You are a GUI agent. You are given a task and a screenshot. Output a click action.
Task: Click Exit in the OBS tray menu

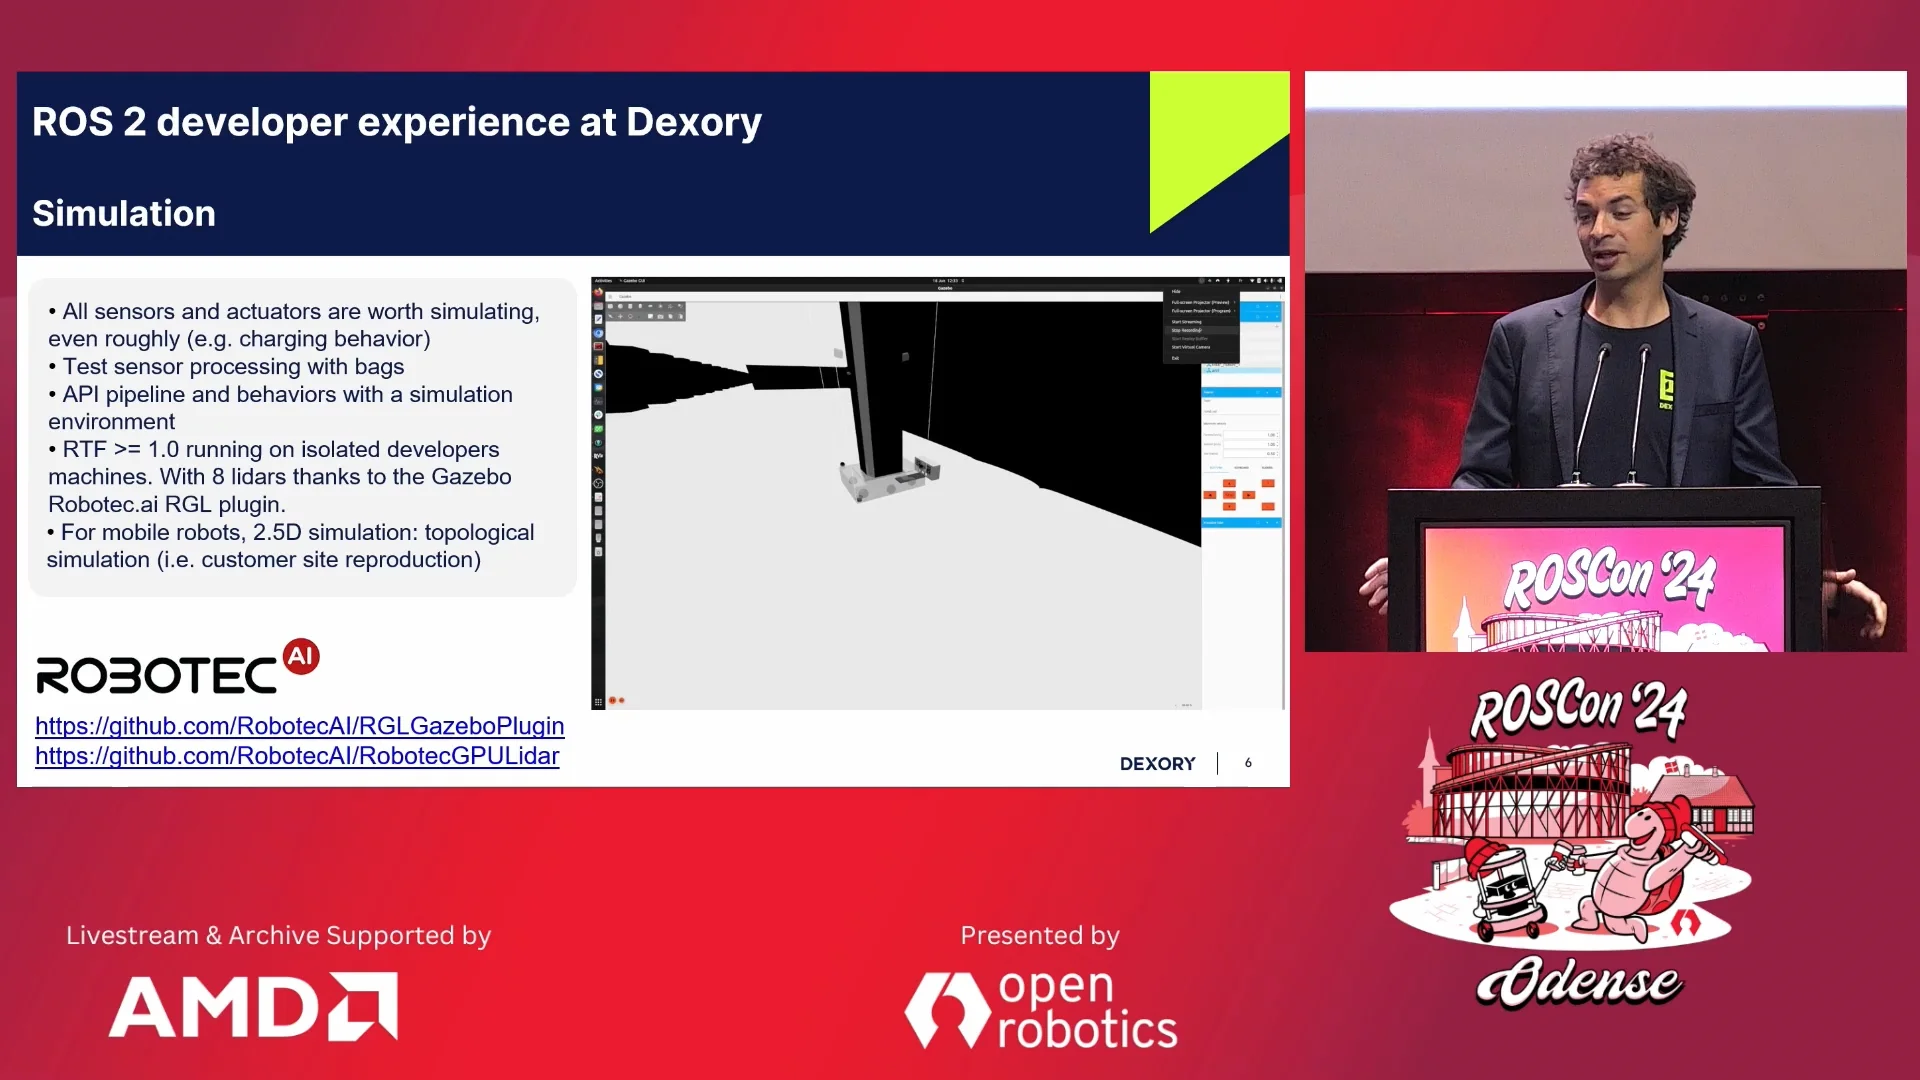pos(1175,358)
